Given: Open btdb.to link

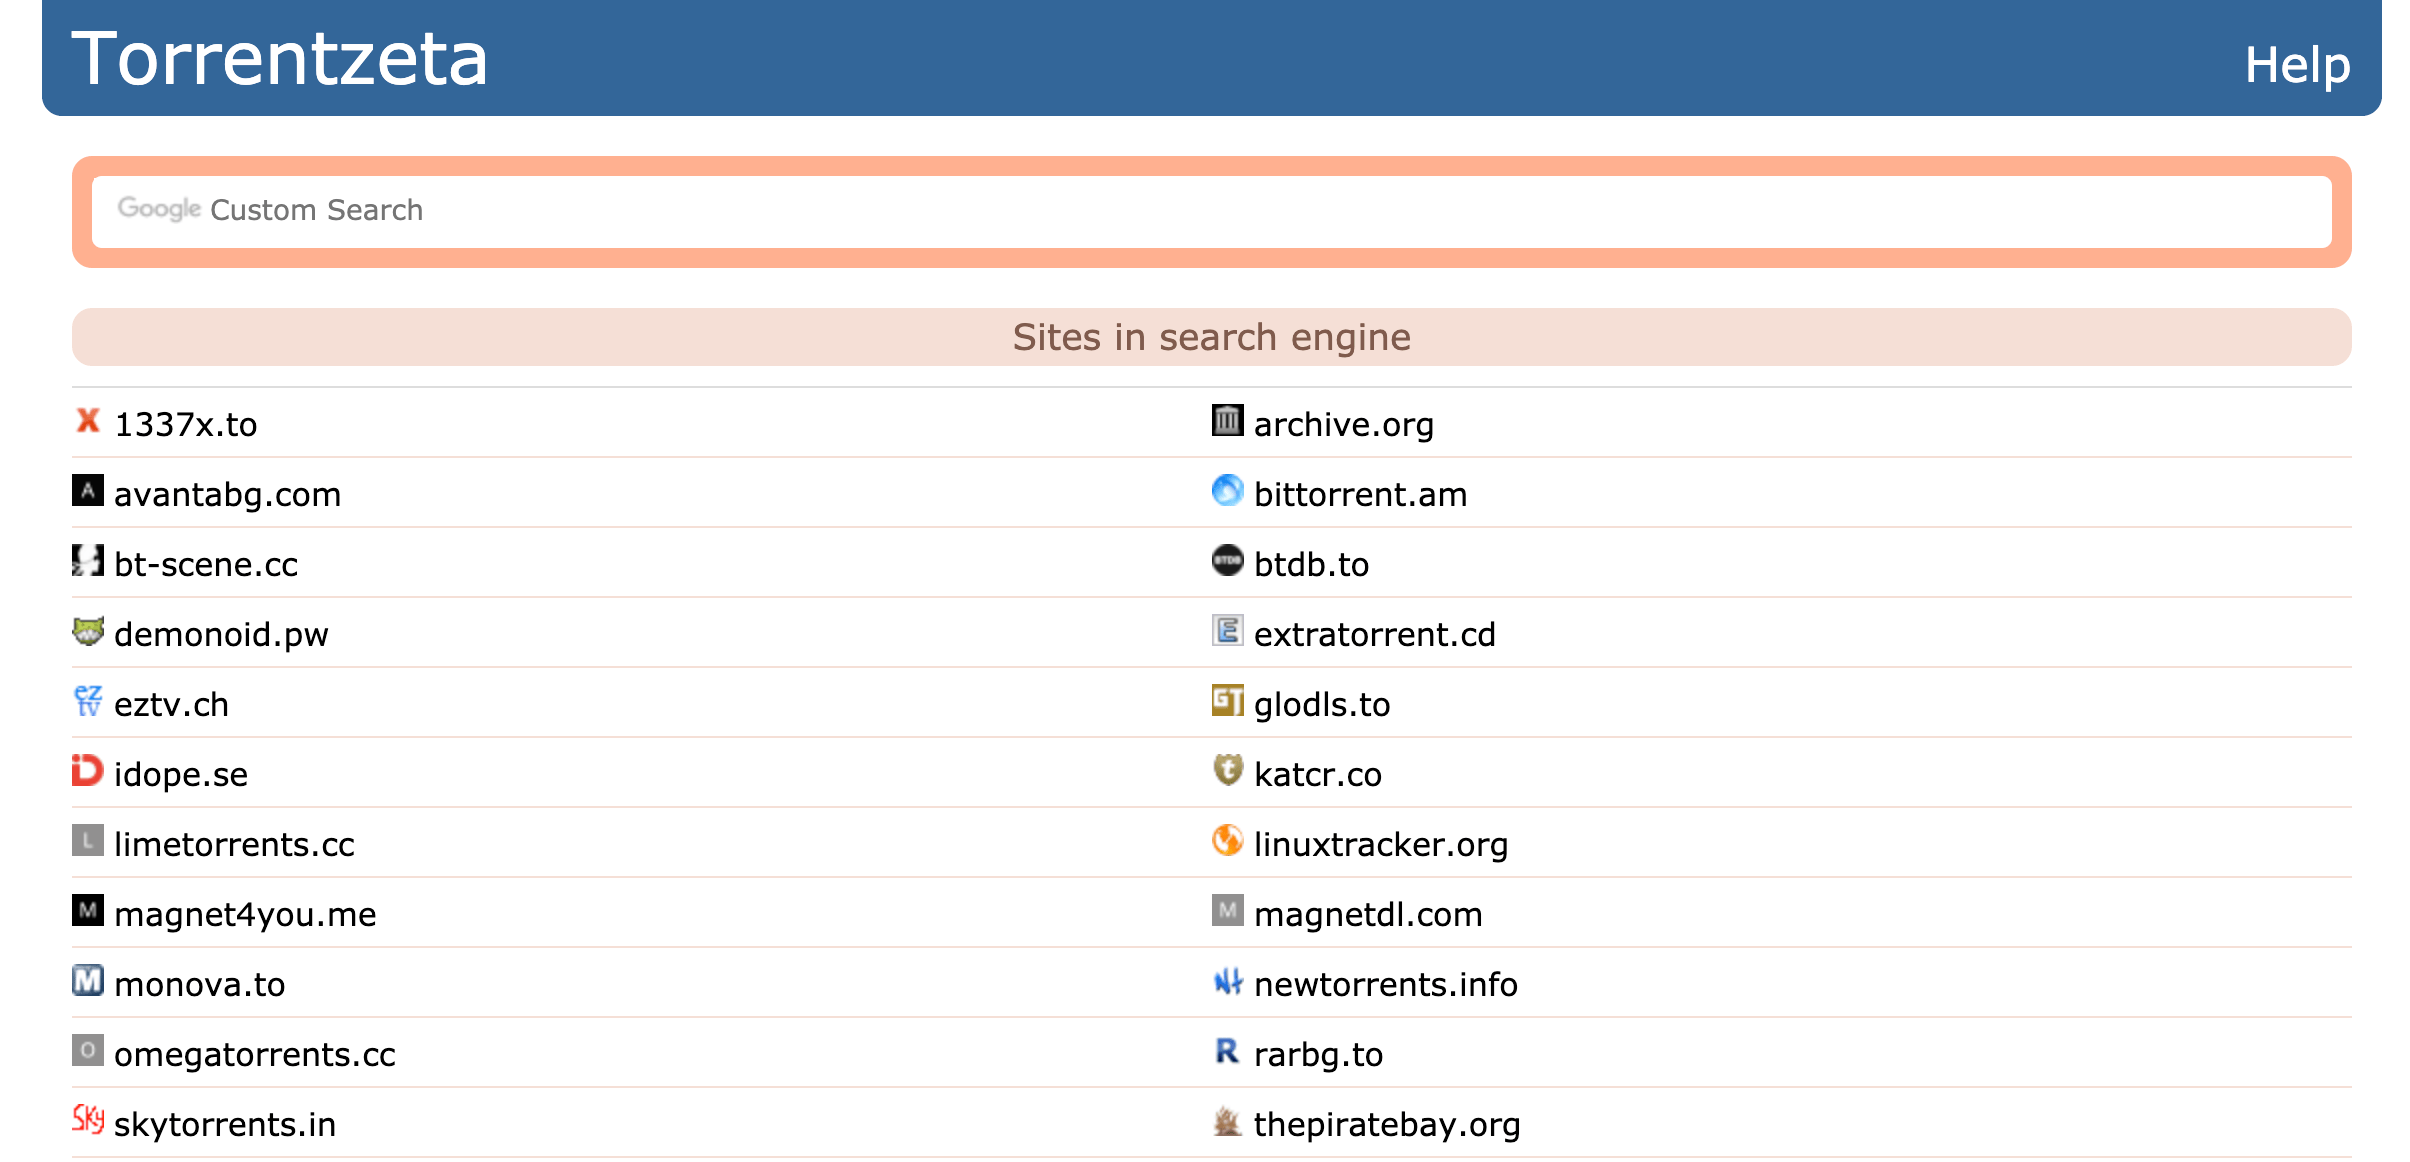Looking at the screenshot, I should pyautogui.click(x=1312, y=564).
